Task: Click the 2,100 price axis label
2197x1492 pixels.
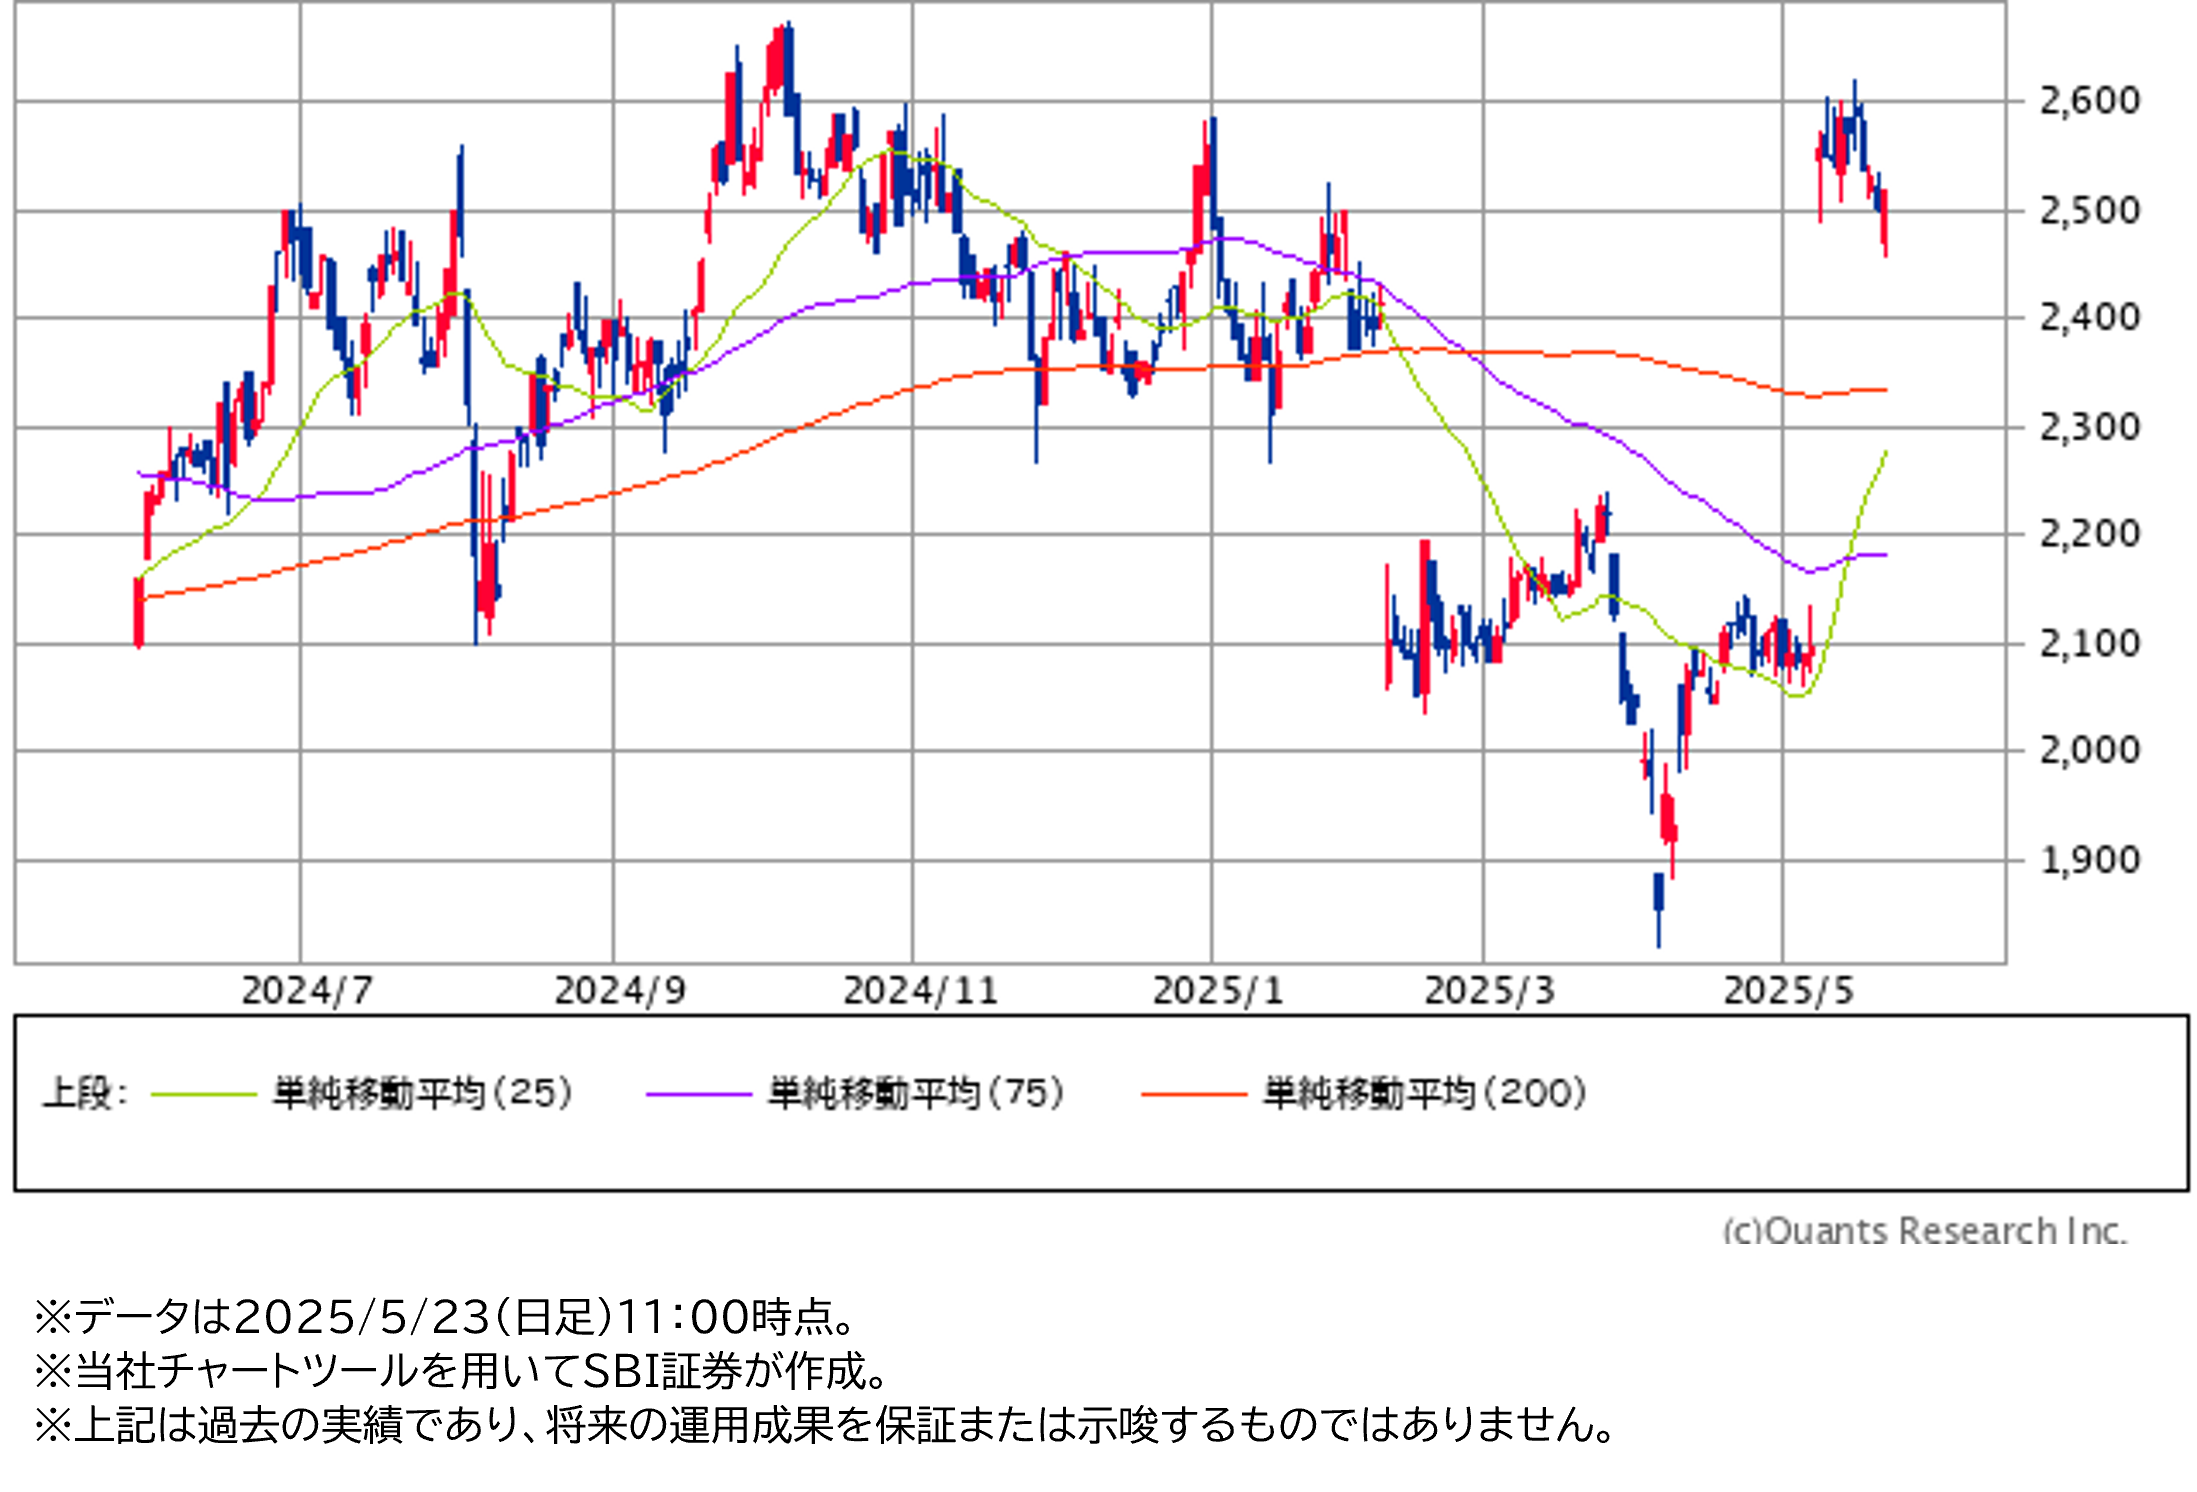Action: coord(2089,643)
